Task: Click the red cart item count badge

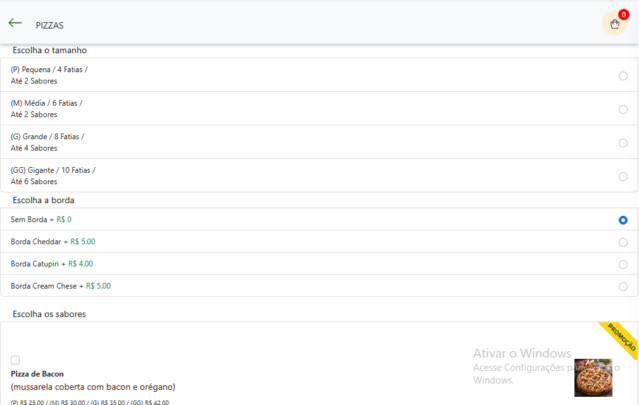Action: (623, 15)
